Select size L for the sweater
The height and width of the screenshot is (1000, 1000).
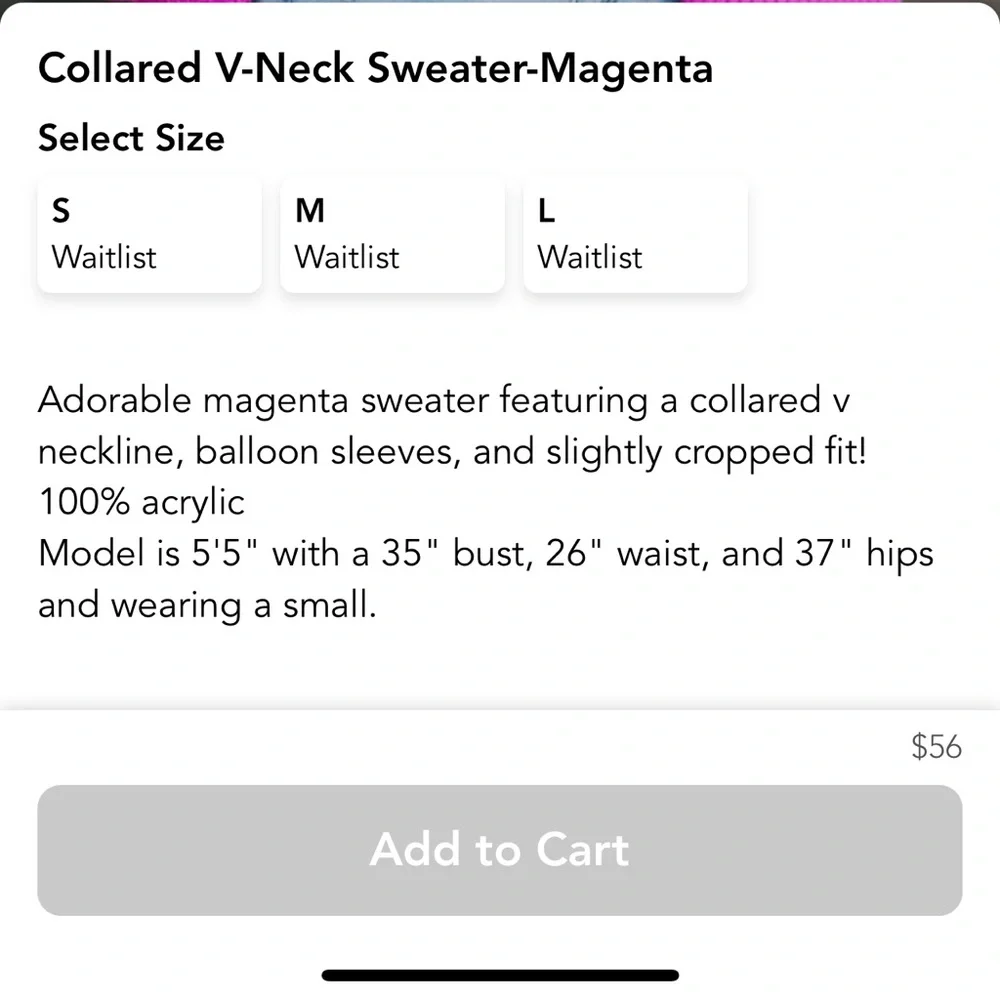click(x=634, y=233)
